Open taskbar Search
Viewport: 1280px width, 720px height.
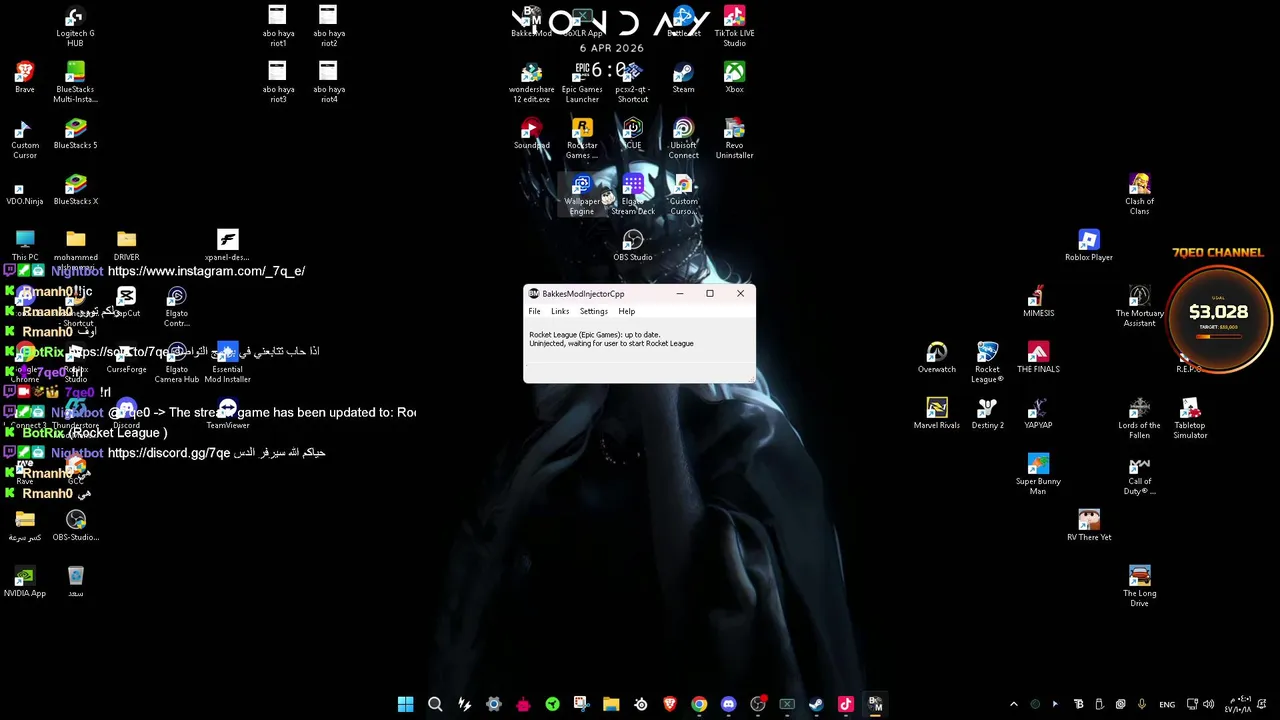(435, 704)
